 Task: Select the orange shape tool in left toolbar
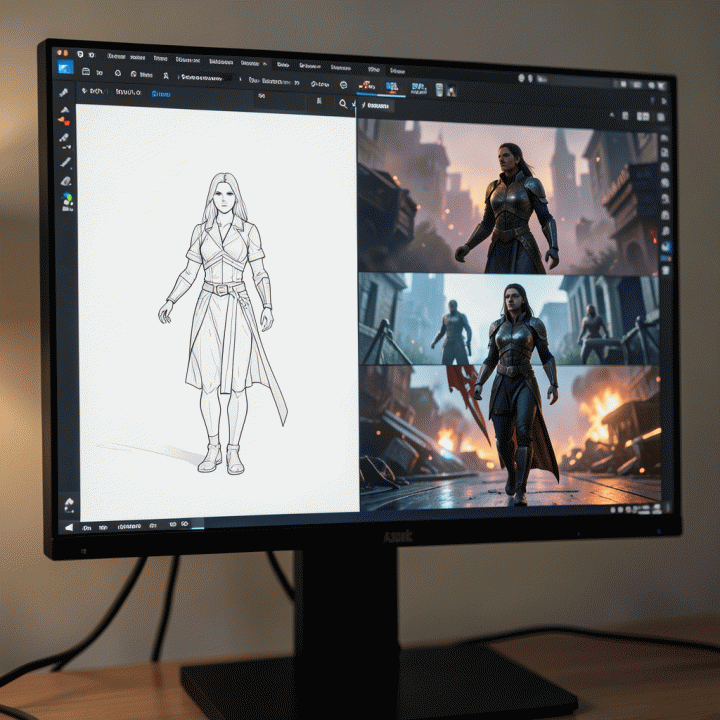coord(64,121)
